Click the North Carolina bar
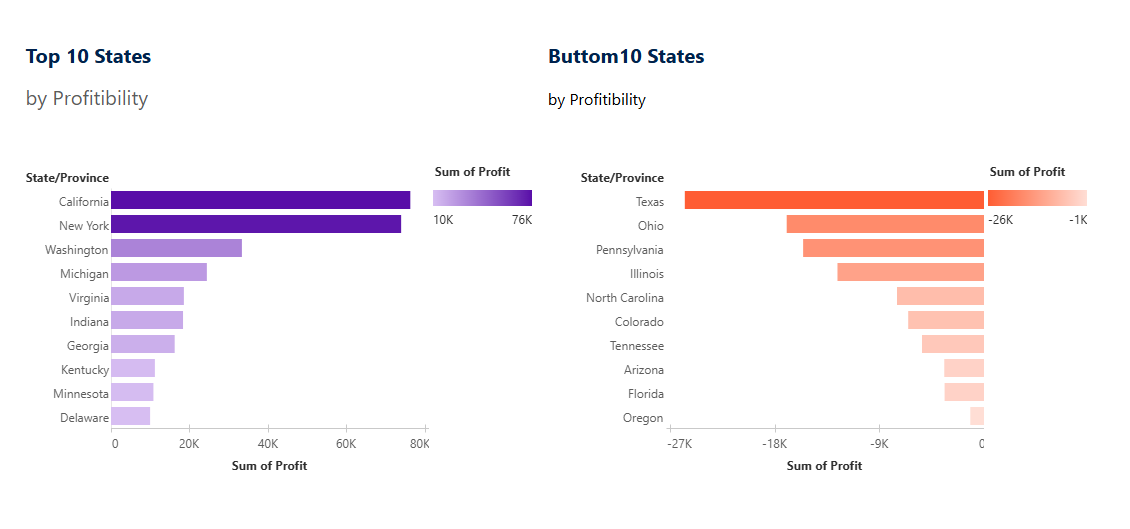The width and height of the screenshot is (1130, 529). [940, 296]
